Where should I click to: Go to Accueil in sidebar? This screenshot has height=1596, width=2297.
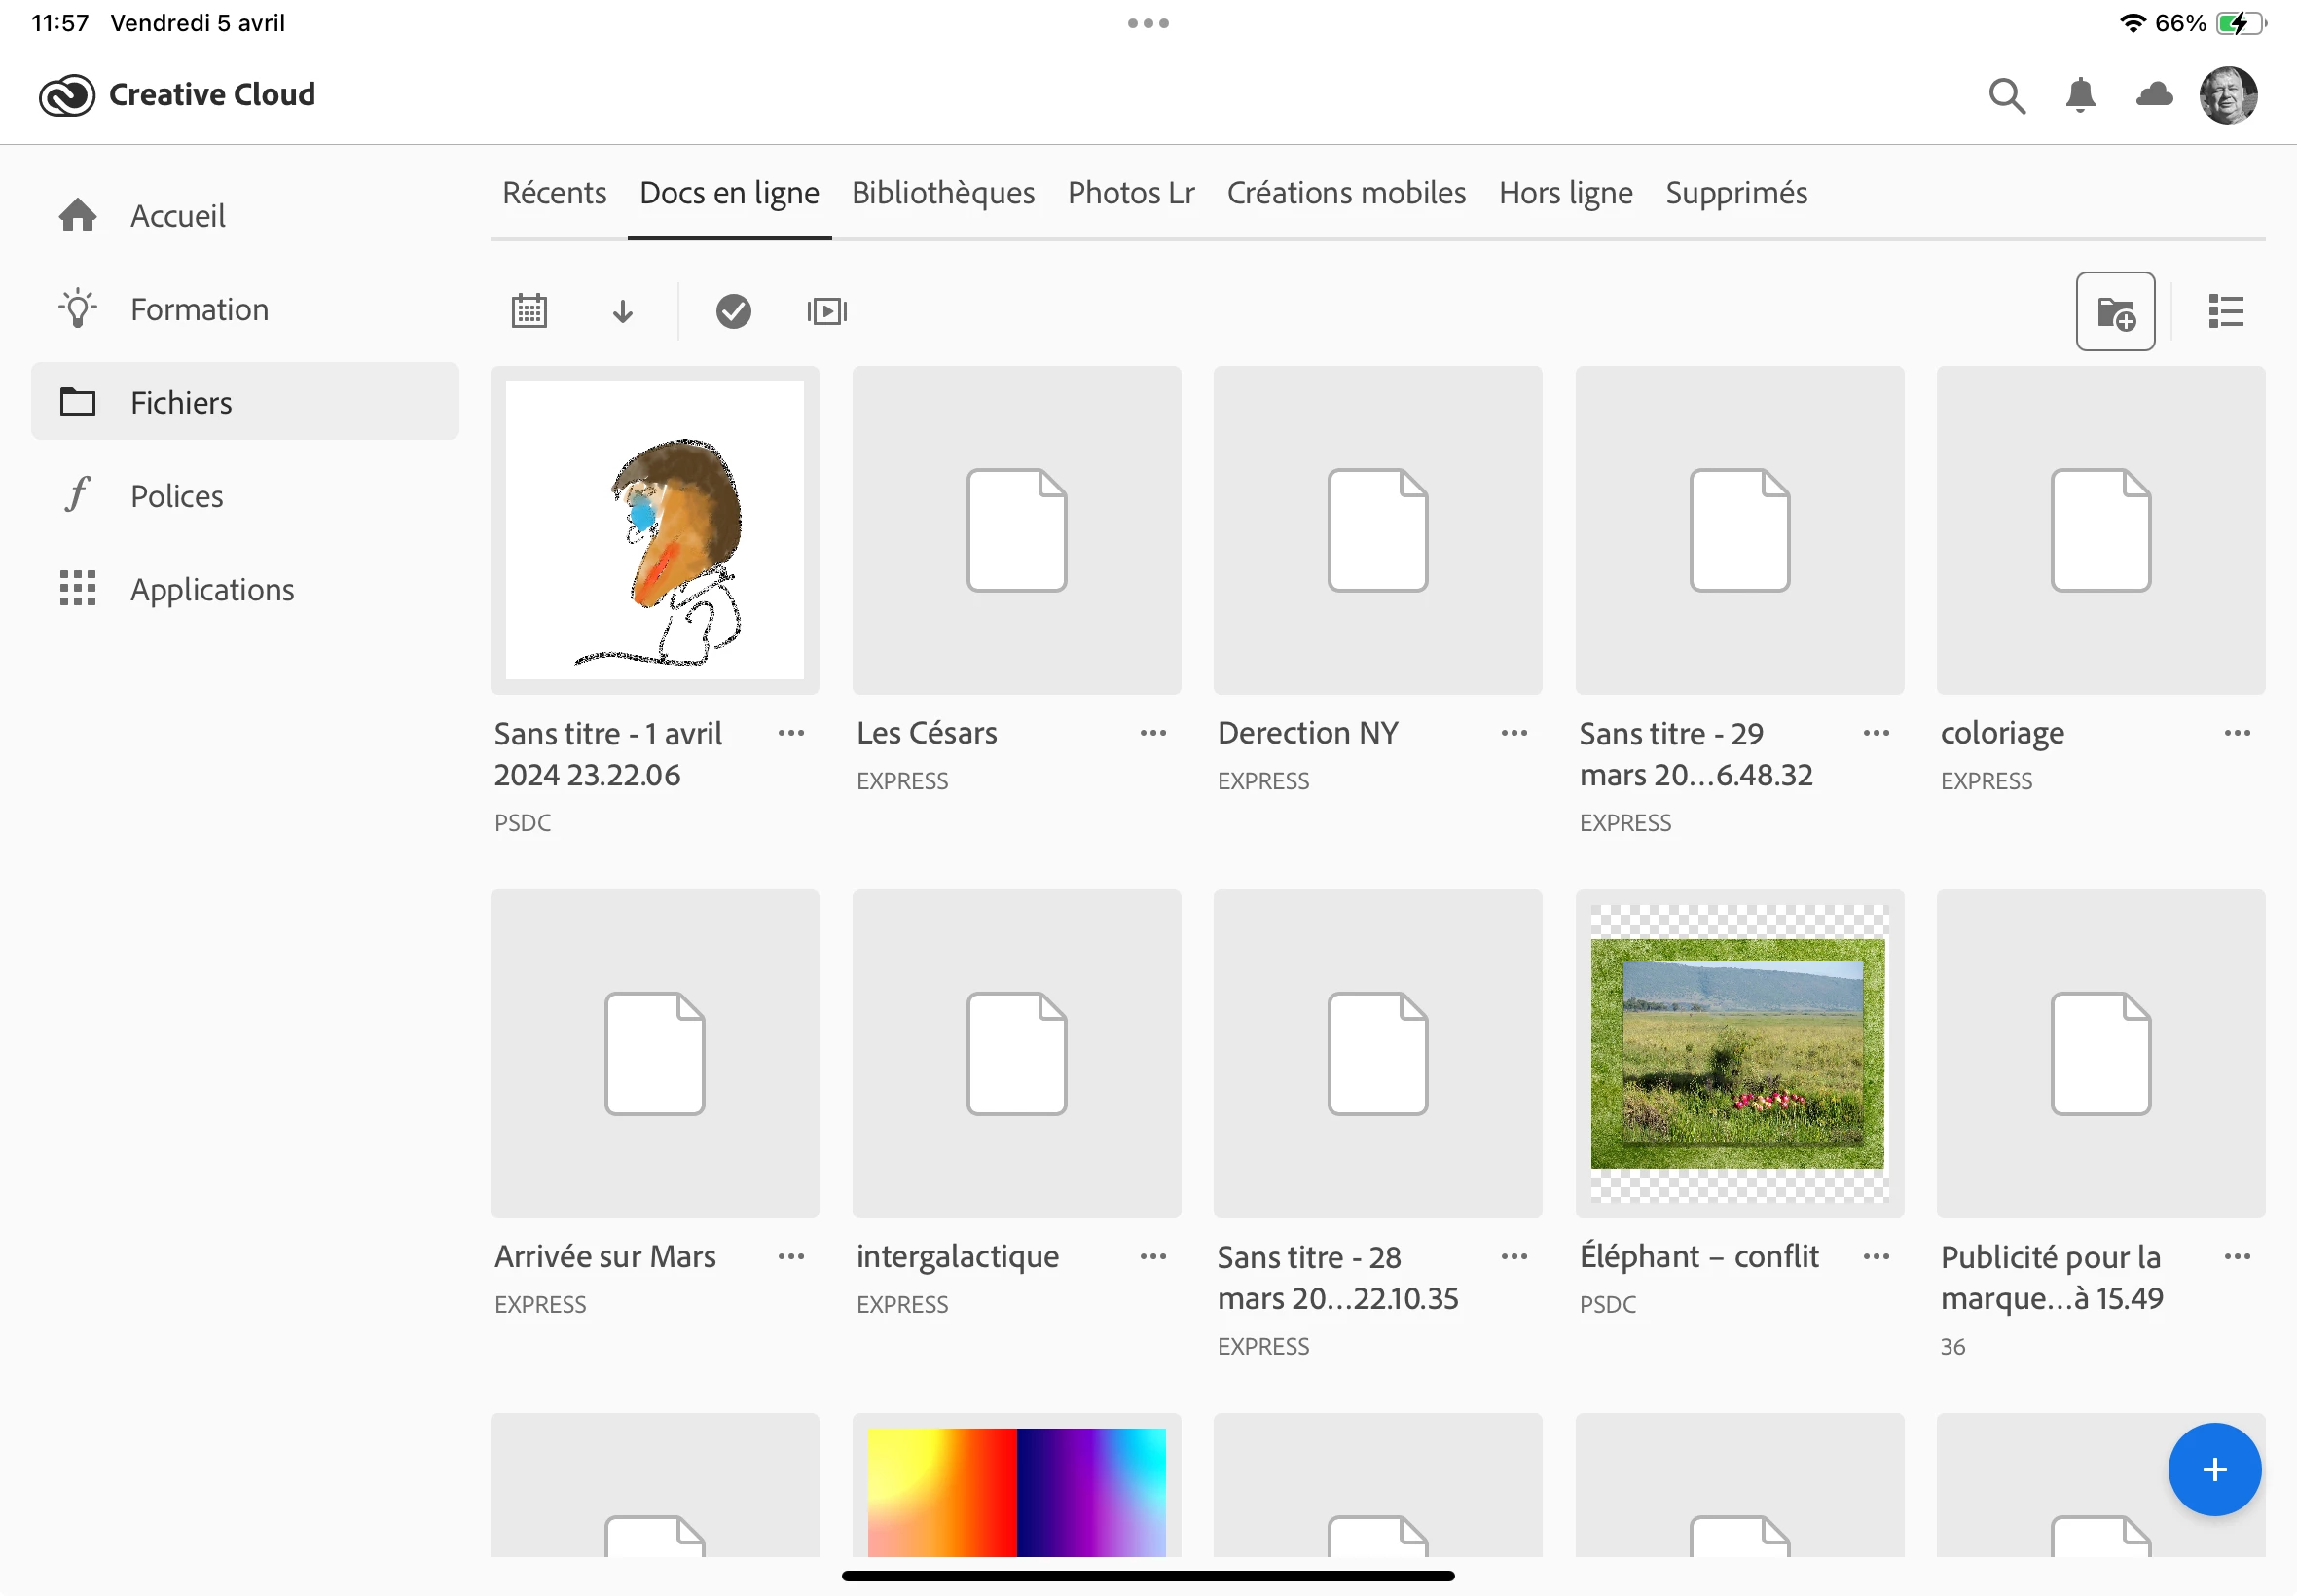click(x=178, y=216)
